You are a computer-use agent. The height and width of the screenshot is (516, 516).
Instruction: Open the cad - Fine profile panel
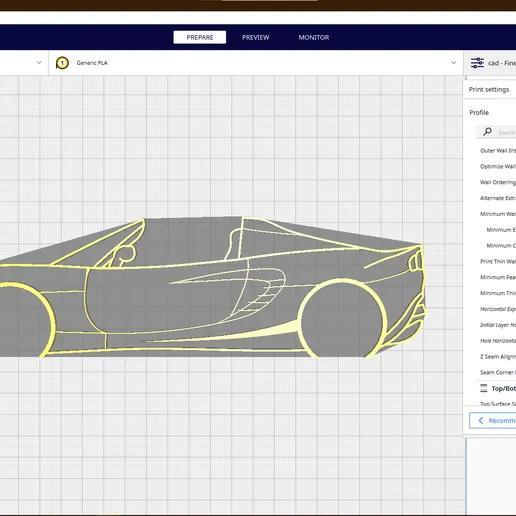tap(490, 63)
